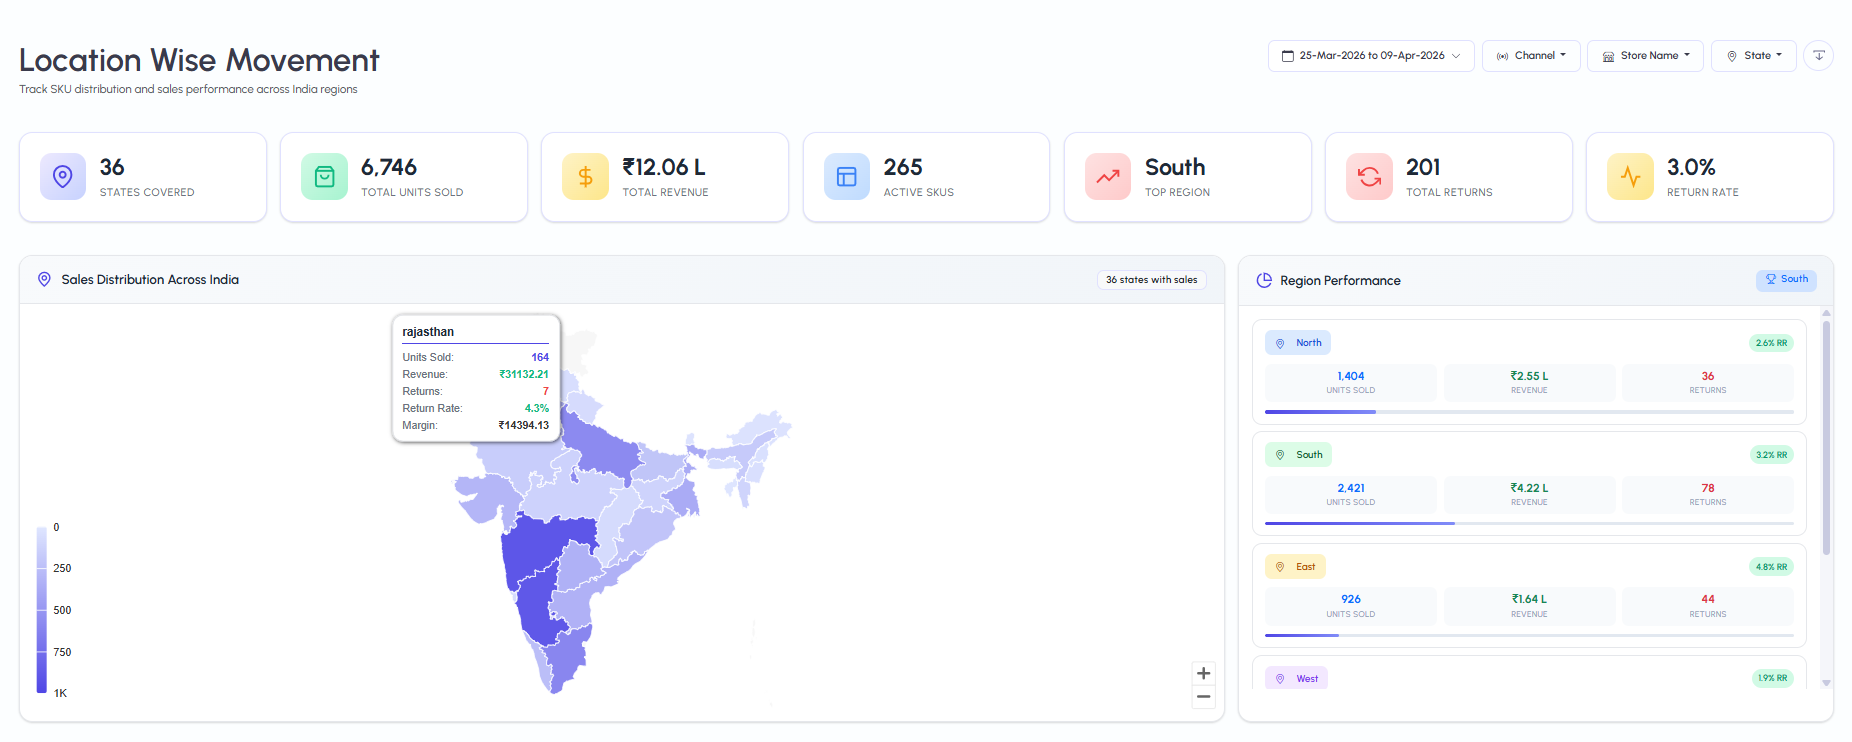Click the '3.0%' return rate value
Screen dimensions: 1852x742
pyautogui.click(x=1691, y=167)
